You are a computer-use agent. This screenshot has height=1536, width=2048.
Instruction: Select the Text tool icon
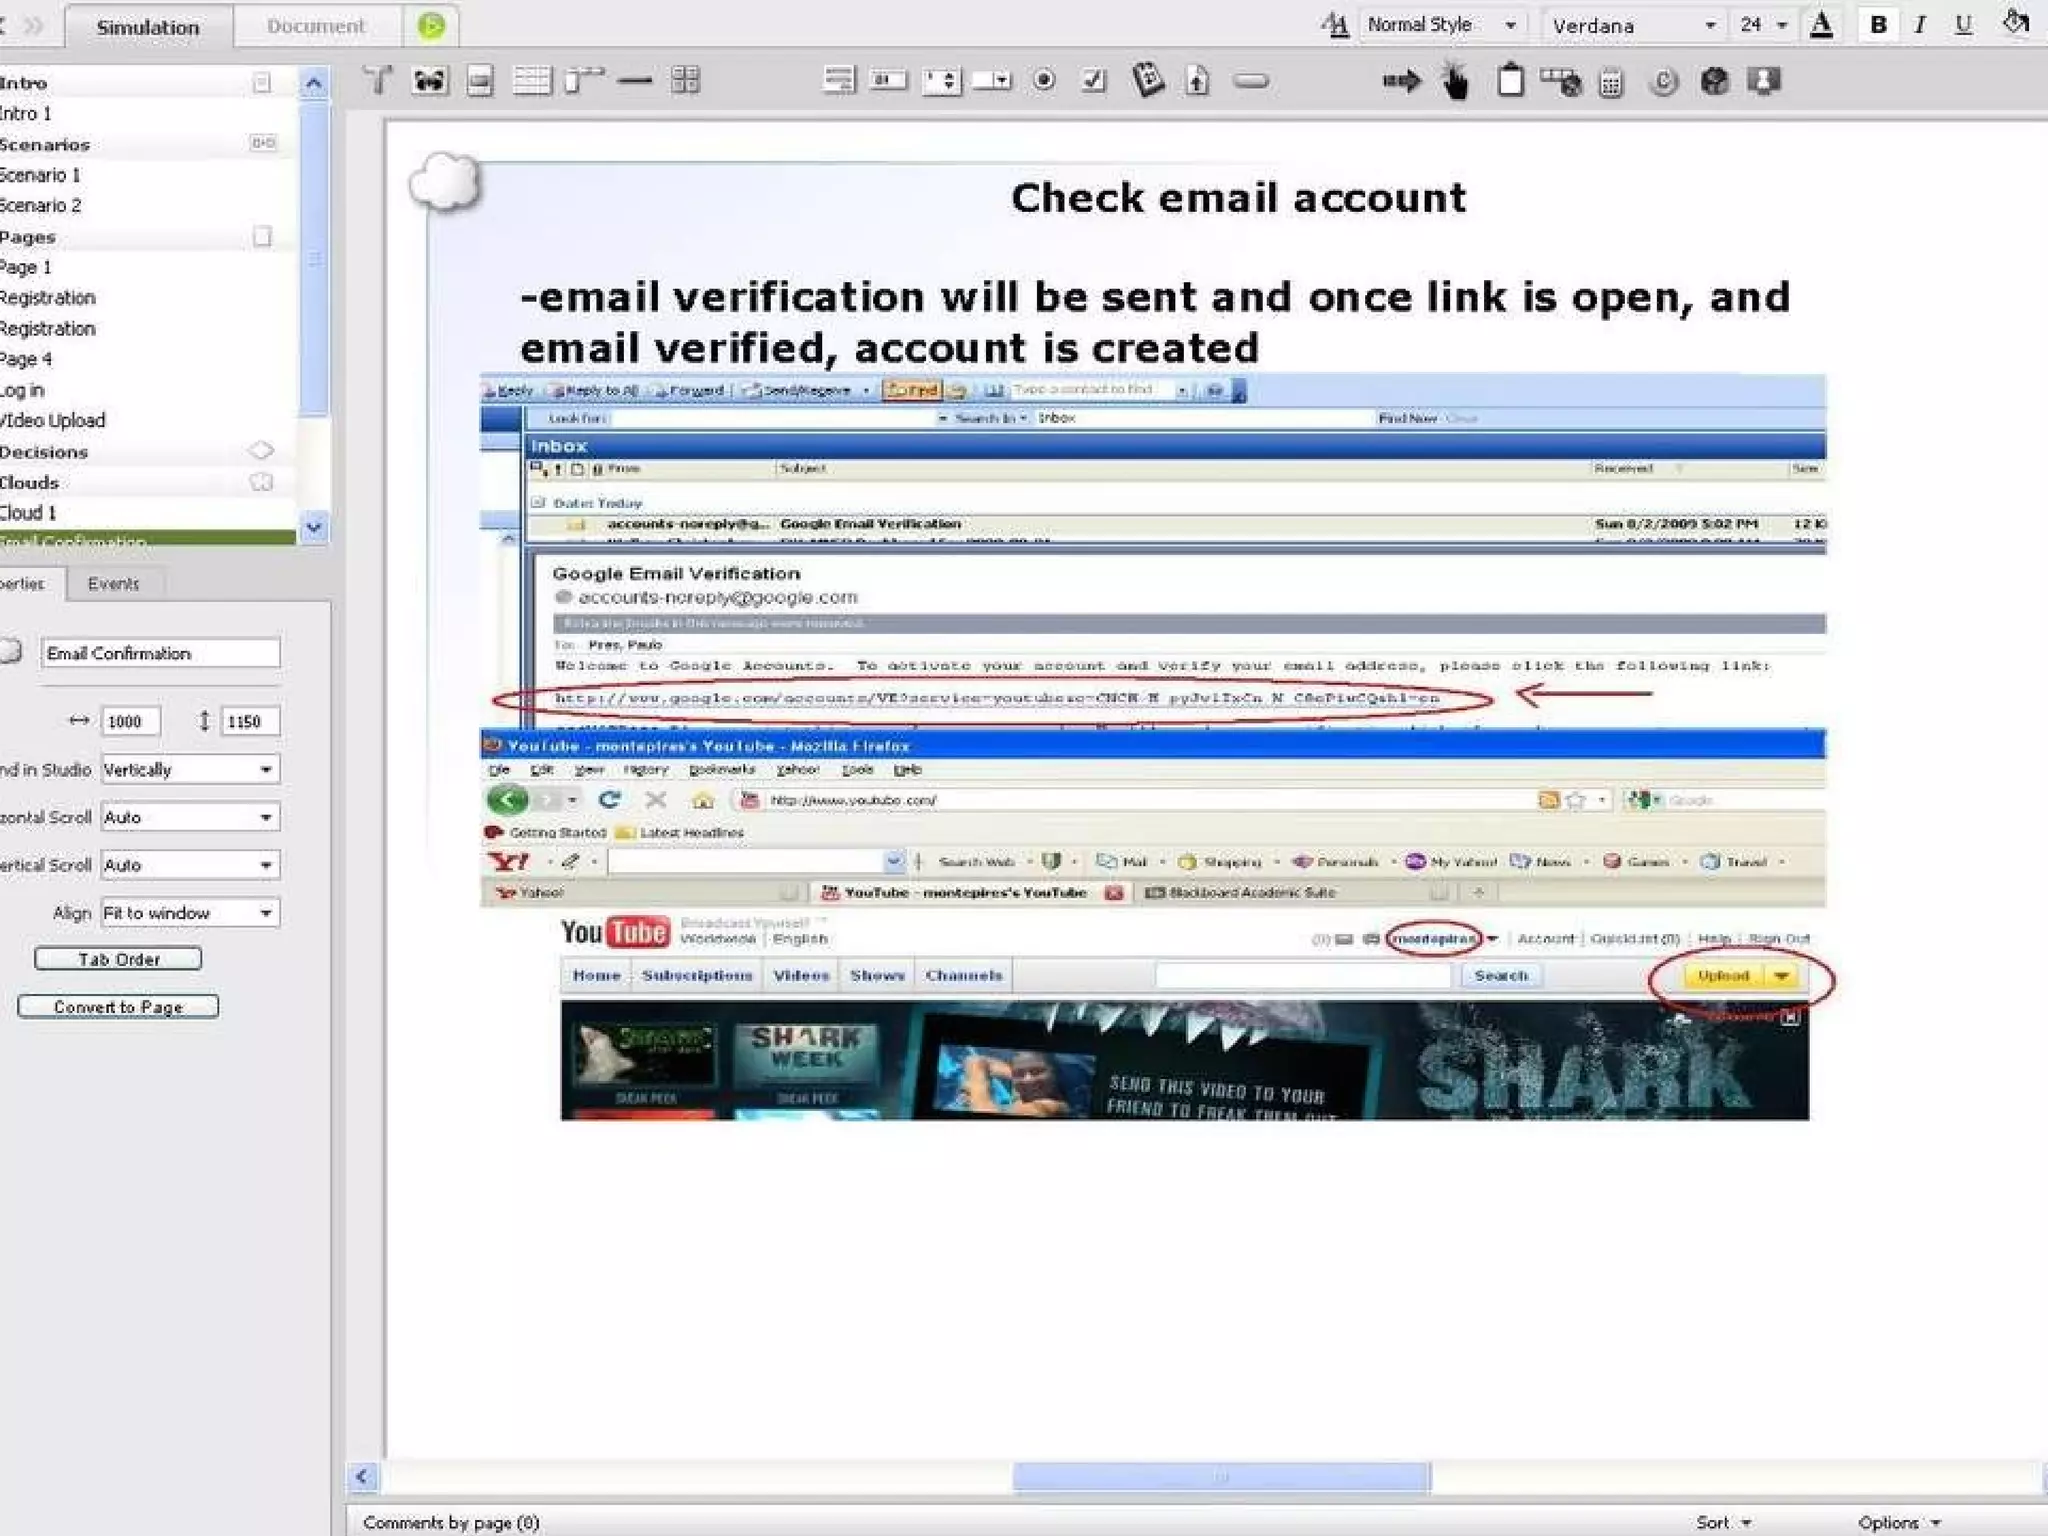tap(377, 80)
